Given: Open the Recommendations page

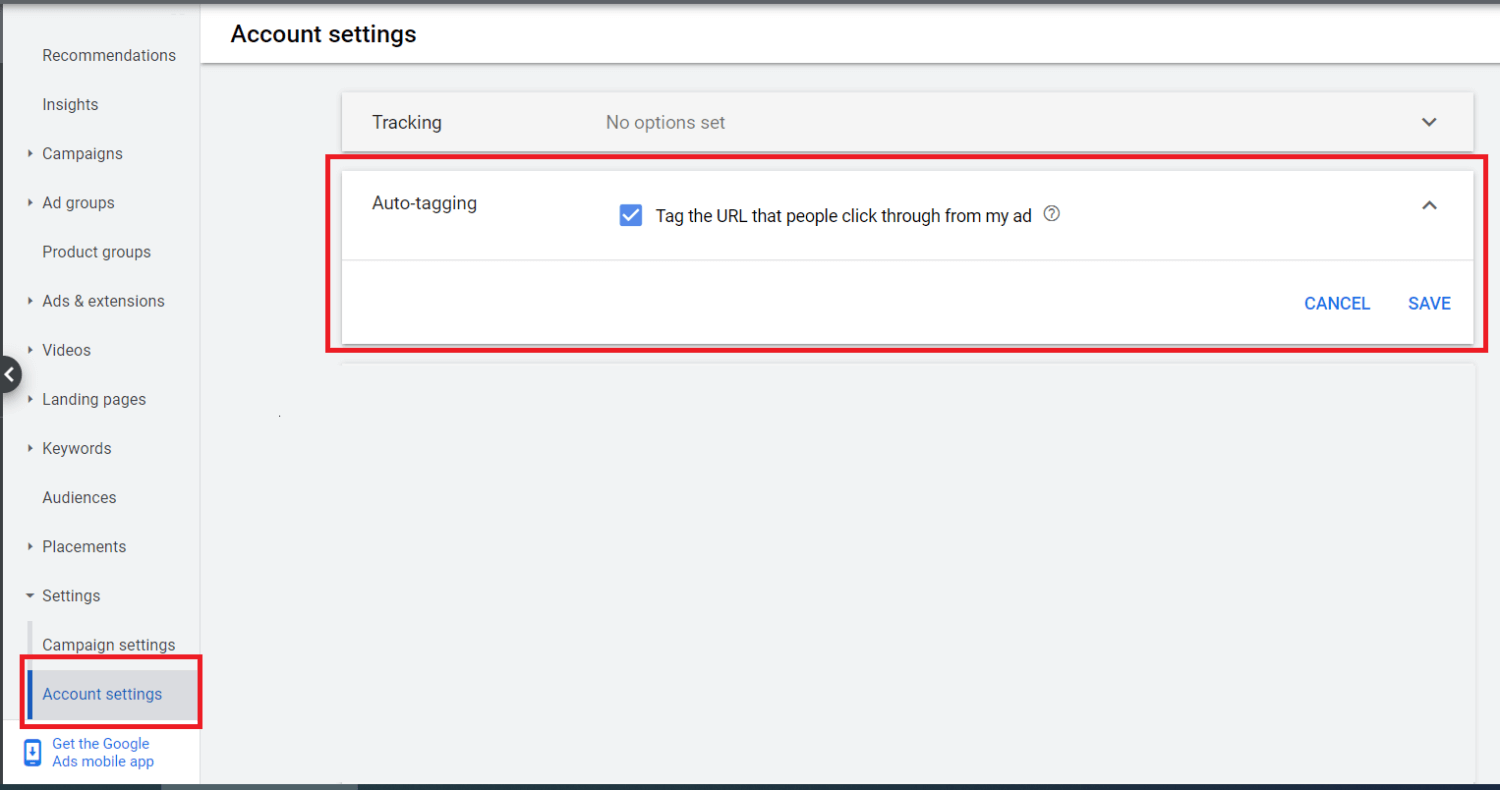Looking at the screenshot, I should pyautogui.click(x=109, y=55).
